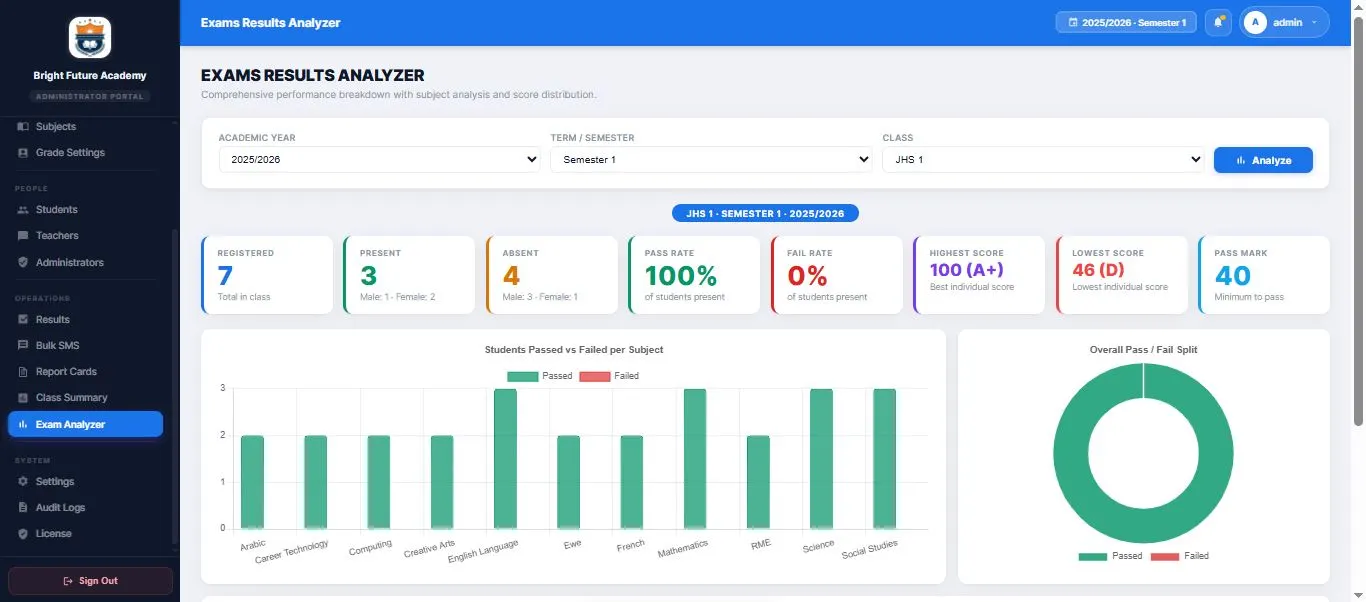Click the Bulk SMS message icon
Image resolution: width=1366 pixels, height=602 pixels.
(23, 346)
